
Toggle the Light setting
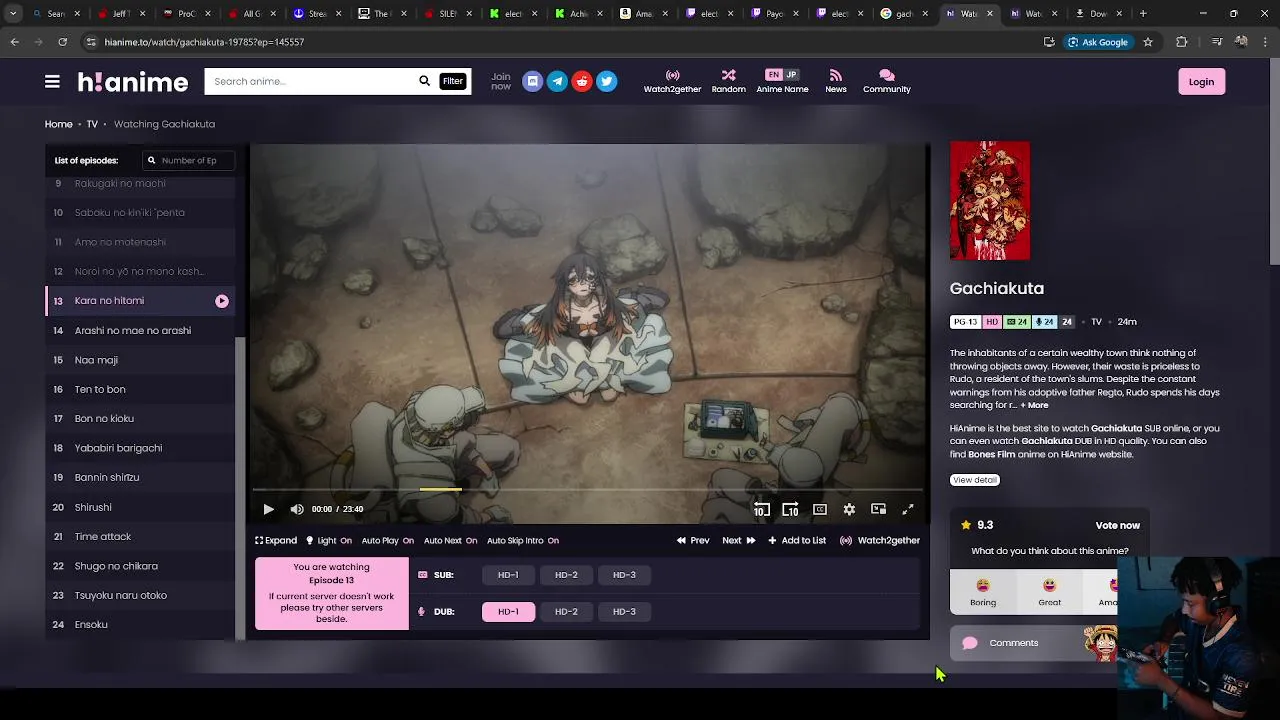329,540
